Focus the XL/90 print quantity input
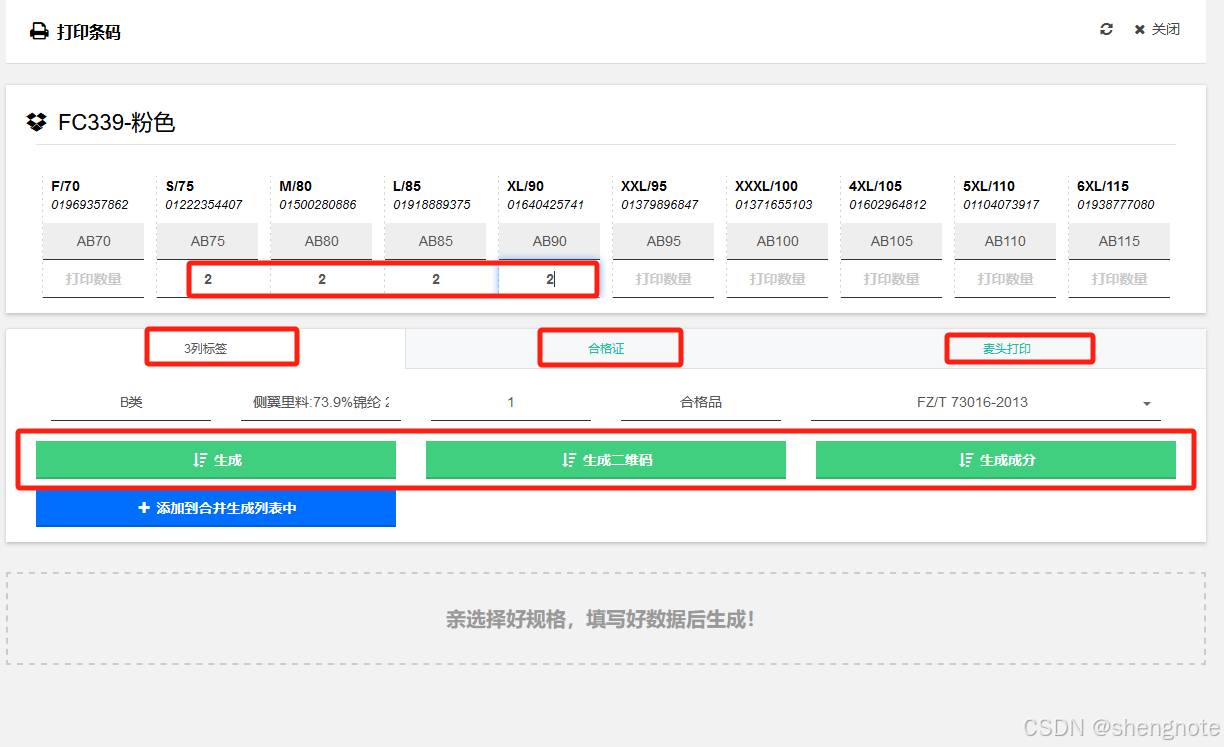This screenshot has width=1224, height=747. point(550,279)
